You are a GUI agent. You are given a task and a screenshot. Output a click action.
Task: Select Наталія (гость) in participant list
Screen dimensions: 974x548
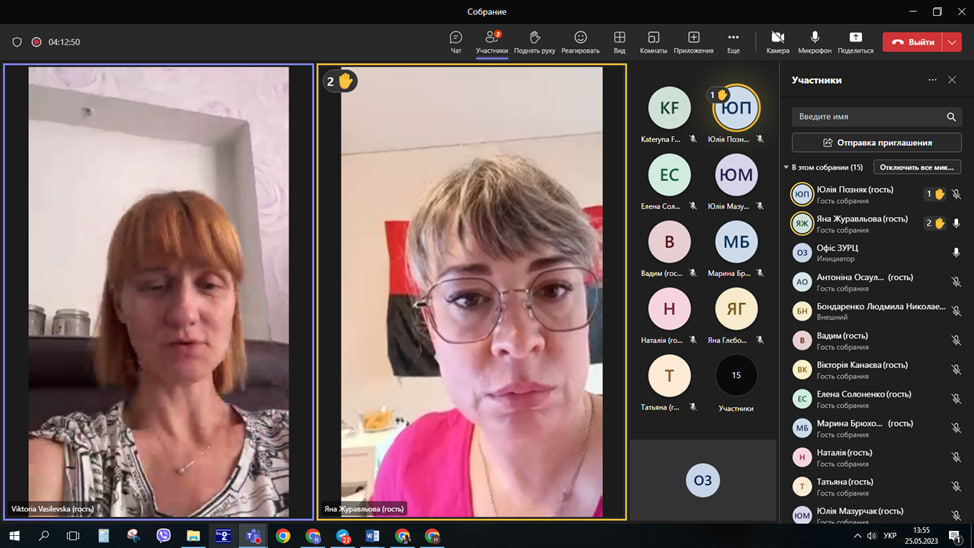(x=876, y=457)
